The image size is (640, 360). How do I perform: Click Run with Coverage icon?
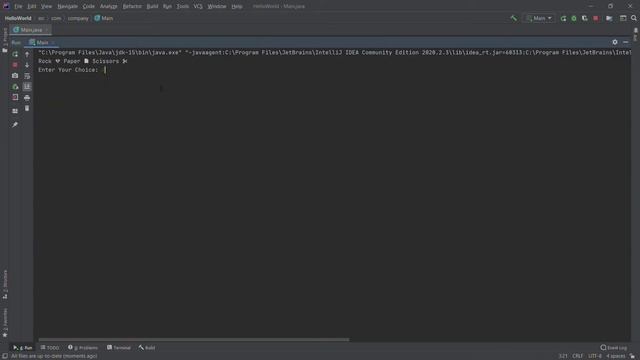584,18
